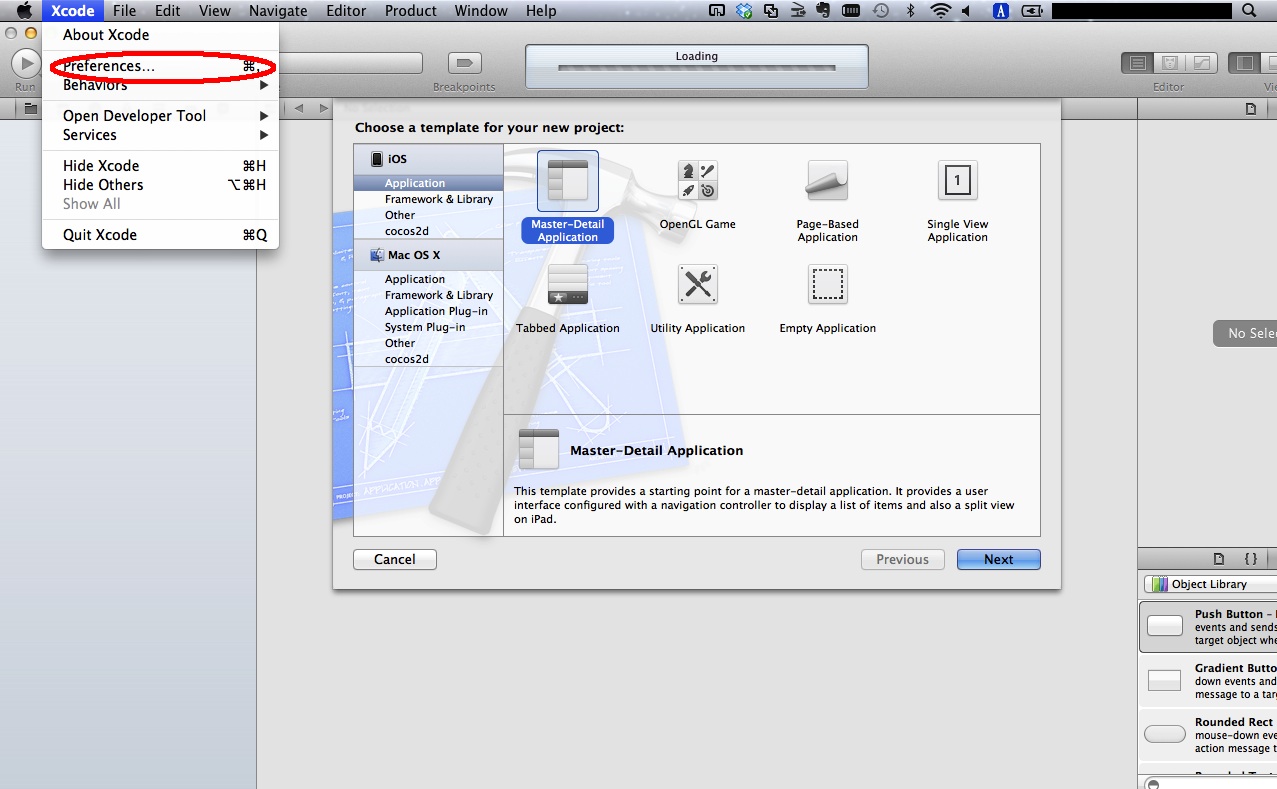
Task: Open the Object Library dropdown
Action: pos(1210,584)
